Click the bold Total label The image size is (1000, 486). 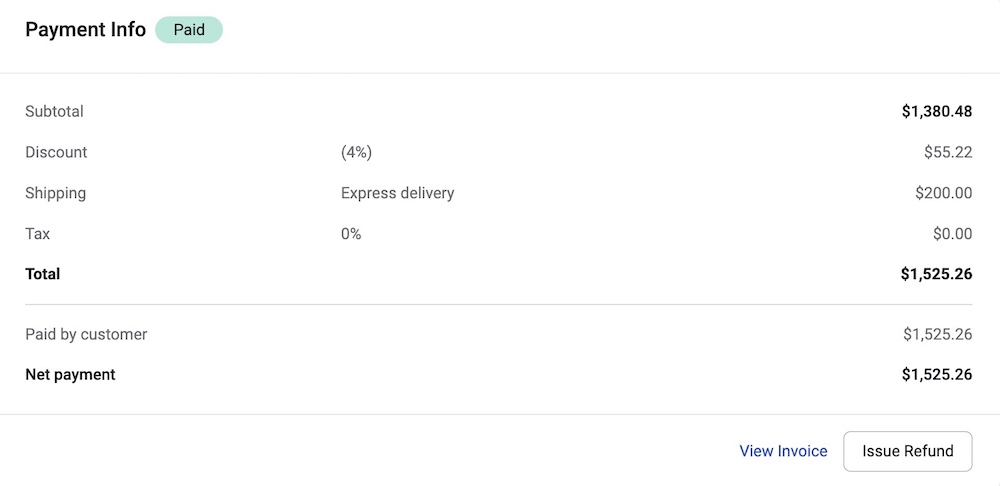[42, 274]
